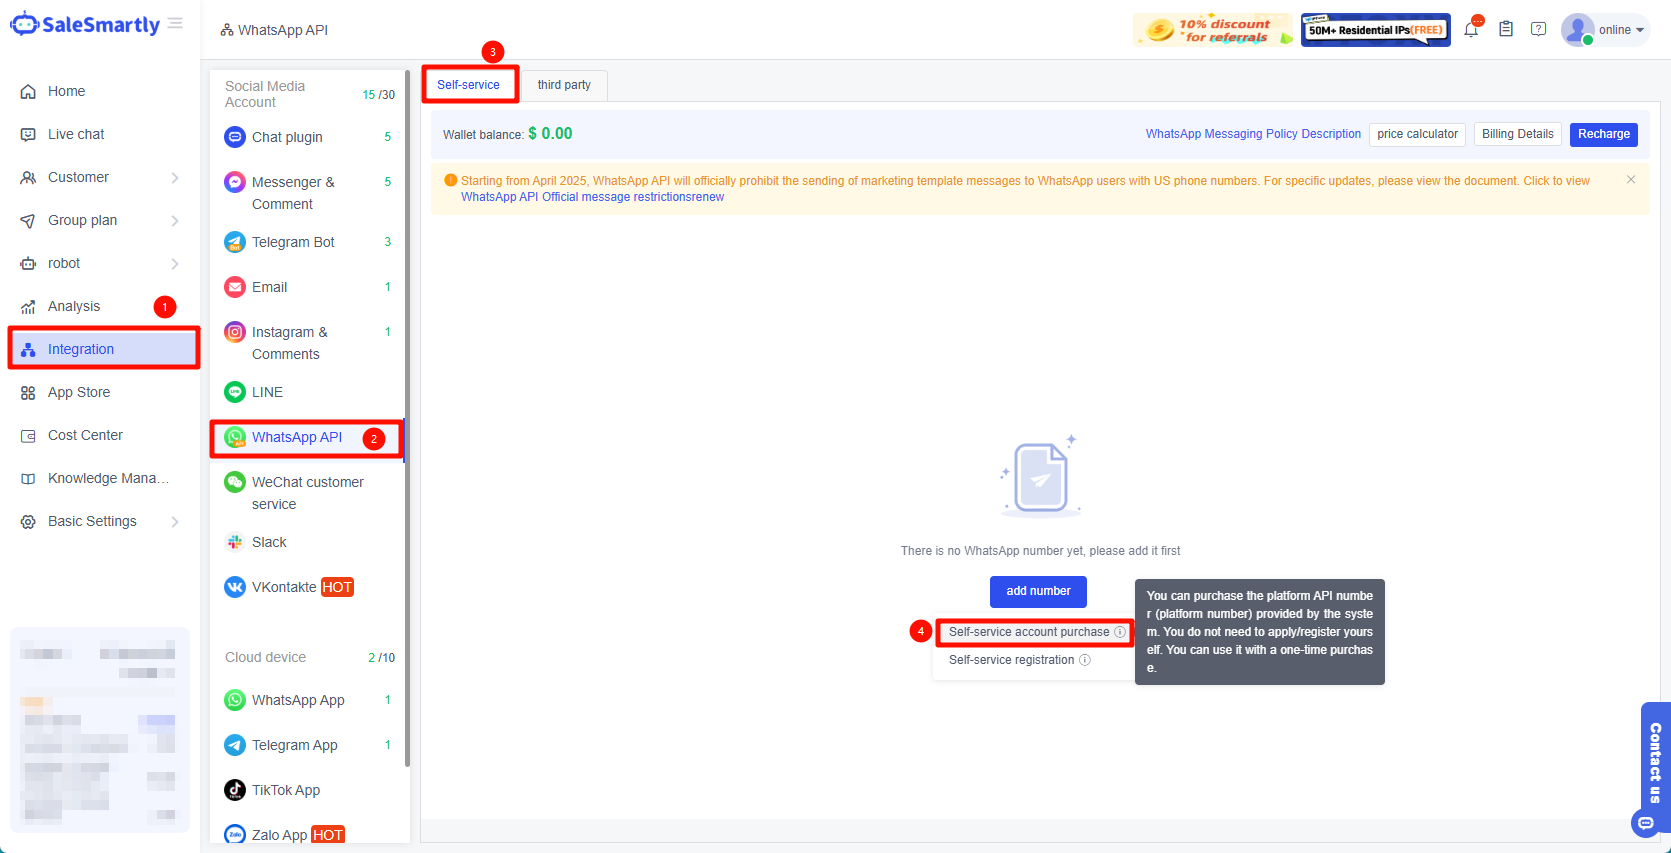The height and width of the screenshot is (853, 1671).
Task: Click the Telegram Bot icon
Action: pos(235,242)
